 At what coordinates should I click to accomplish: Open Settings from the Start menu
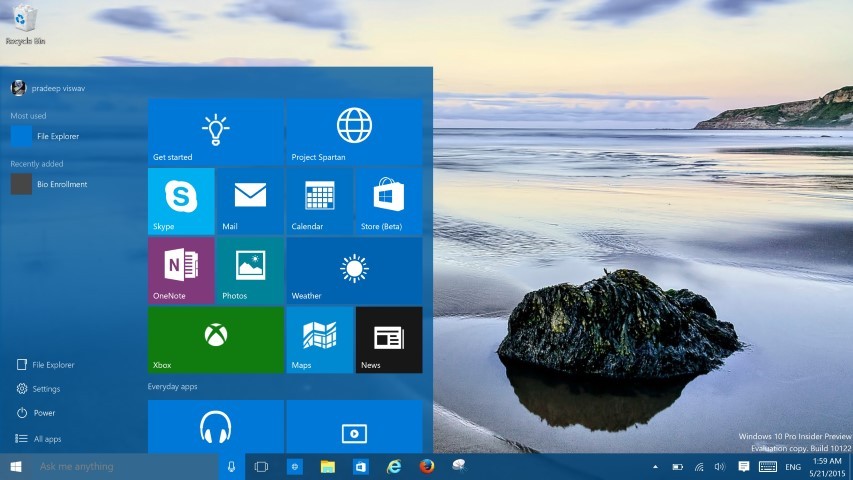[x=38, y=389]
